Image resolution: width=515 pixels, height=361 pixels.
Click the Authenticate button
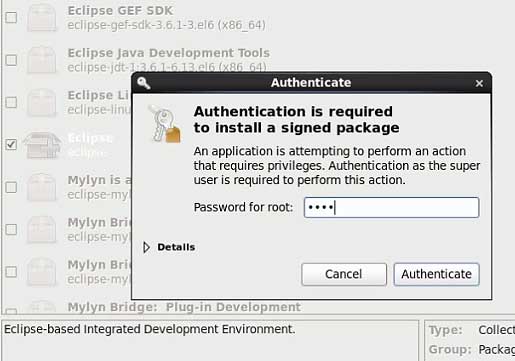point(436,274)
